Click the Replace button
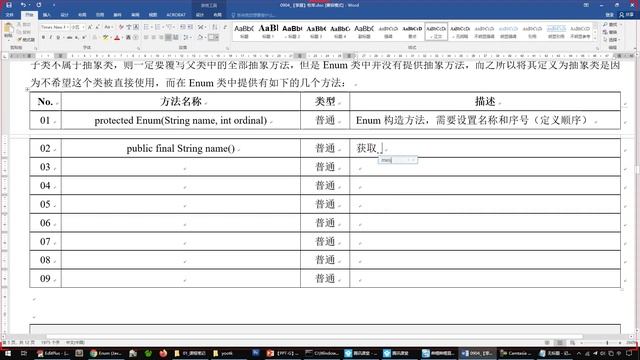This screenshot has height=360, width=640. point(611,32)
